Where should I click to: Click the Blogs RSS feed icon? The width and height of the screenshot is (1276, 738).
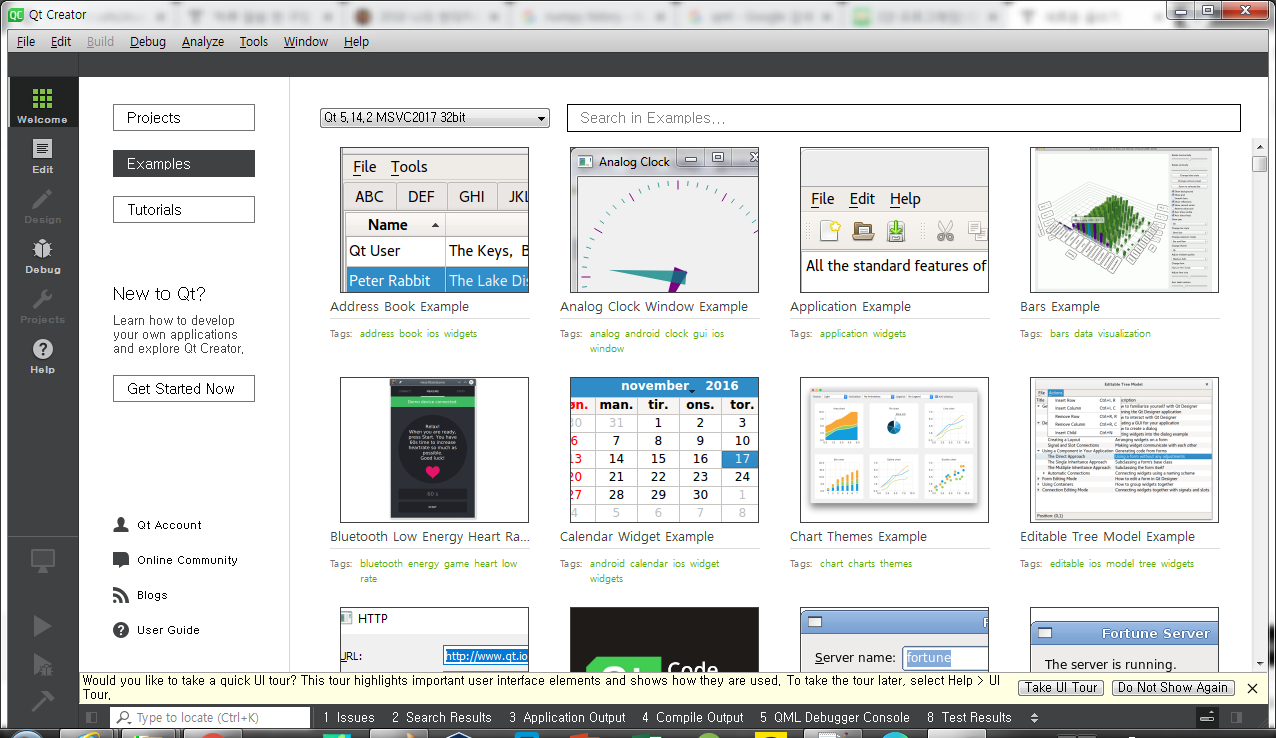coord(121,595)
